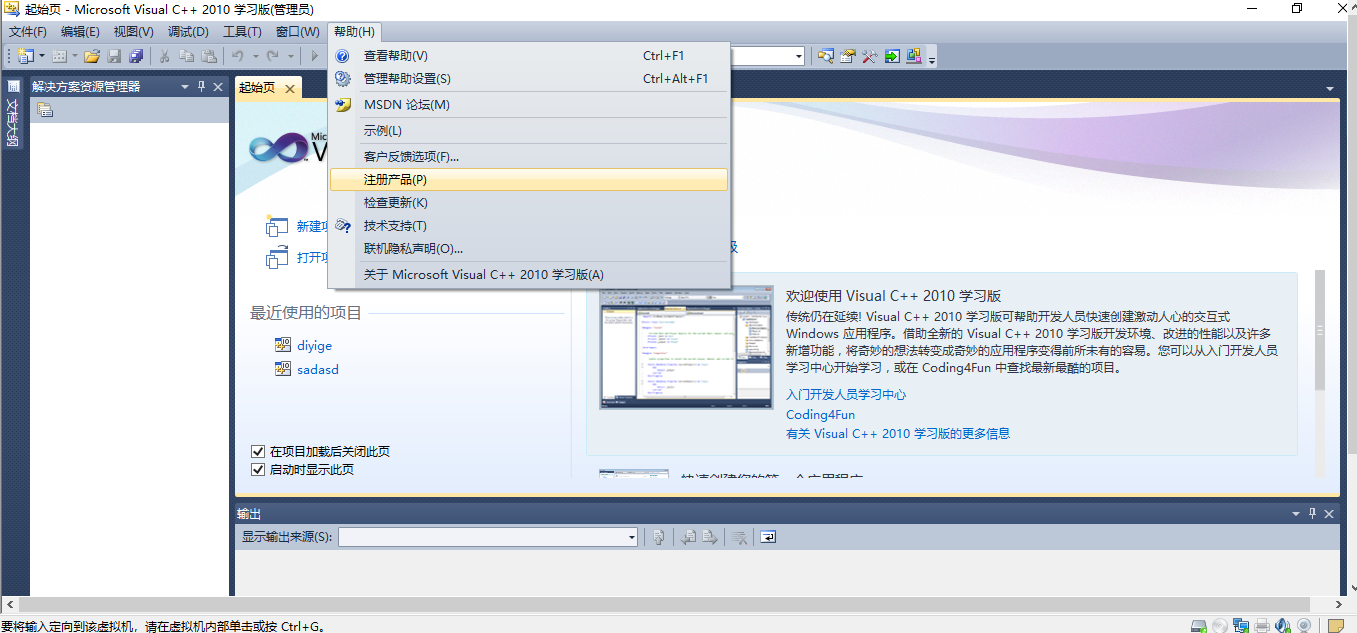Choose 'Manage Help Settings' menu entry

click(x=529, y=78)
